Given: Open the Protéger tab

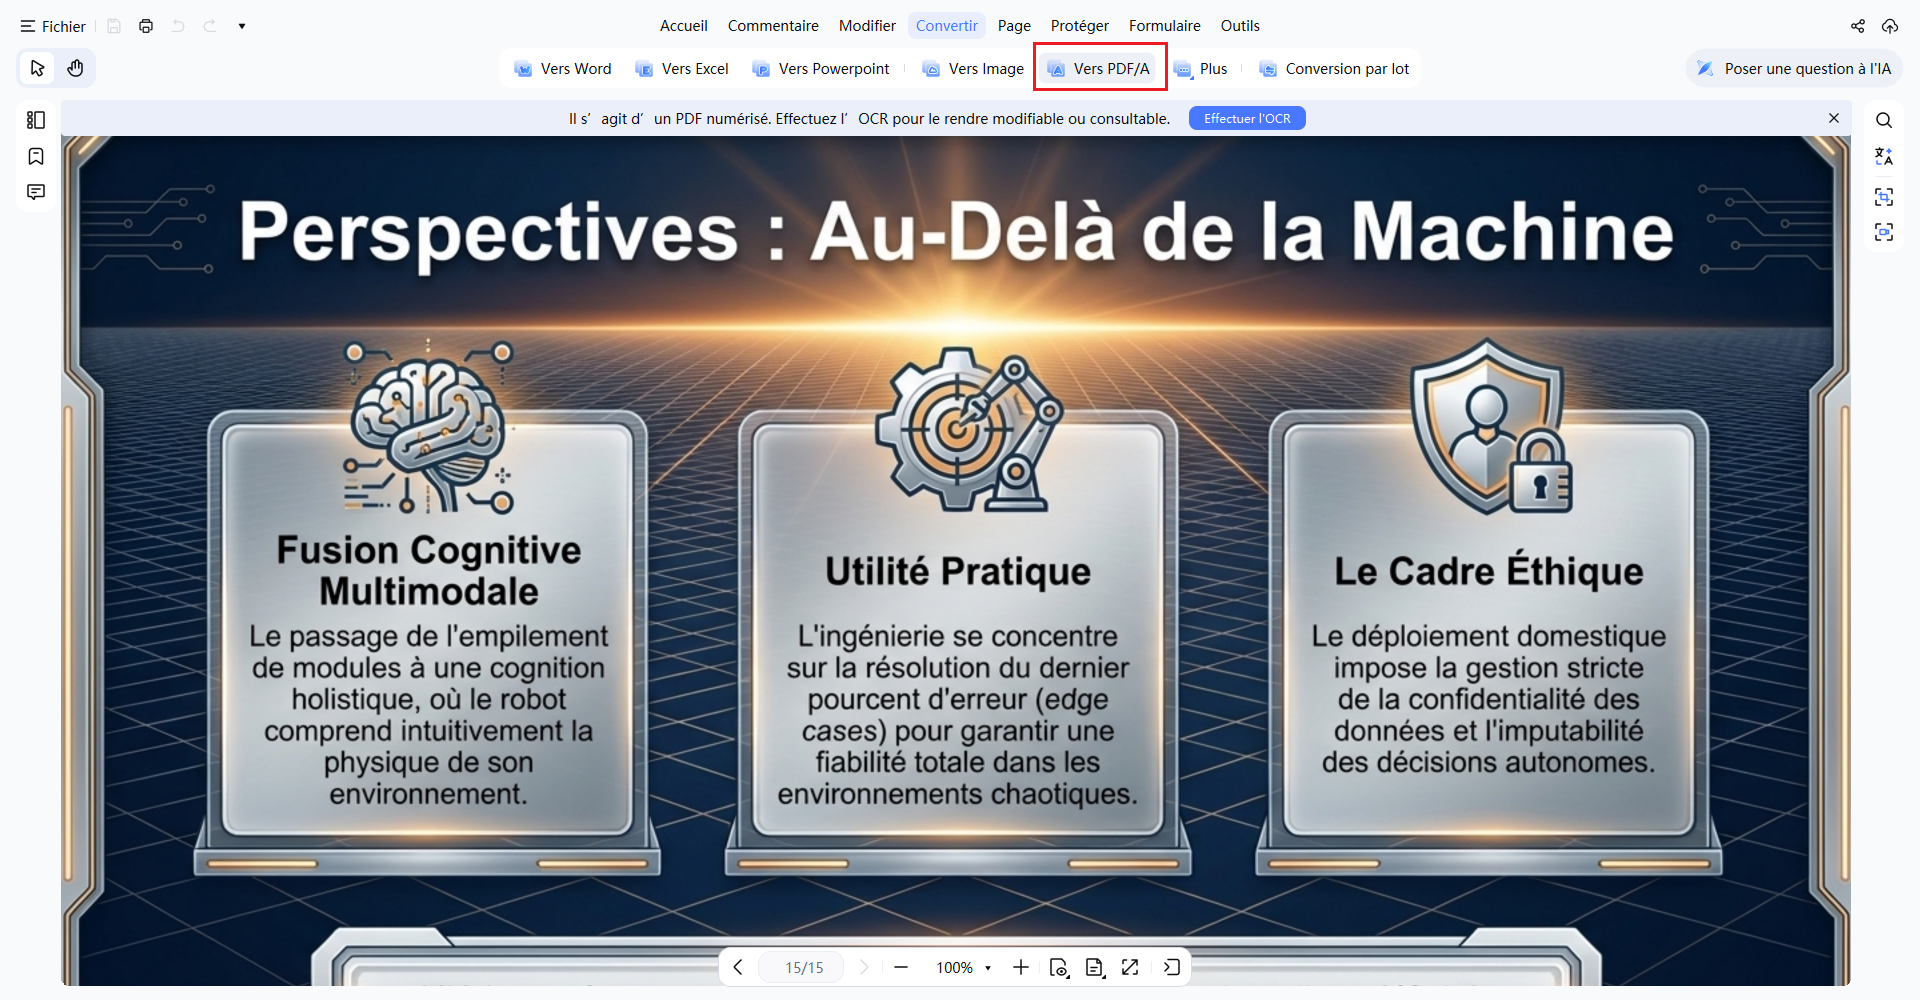Looking at the screenshot, I should click(x=1079, y=26).
